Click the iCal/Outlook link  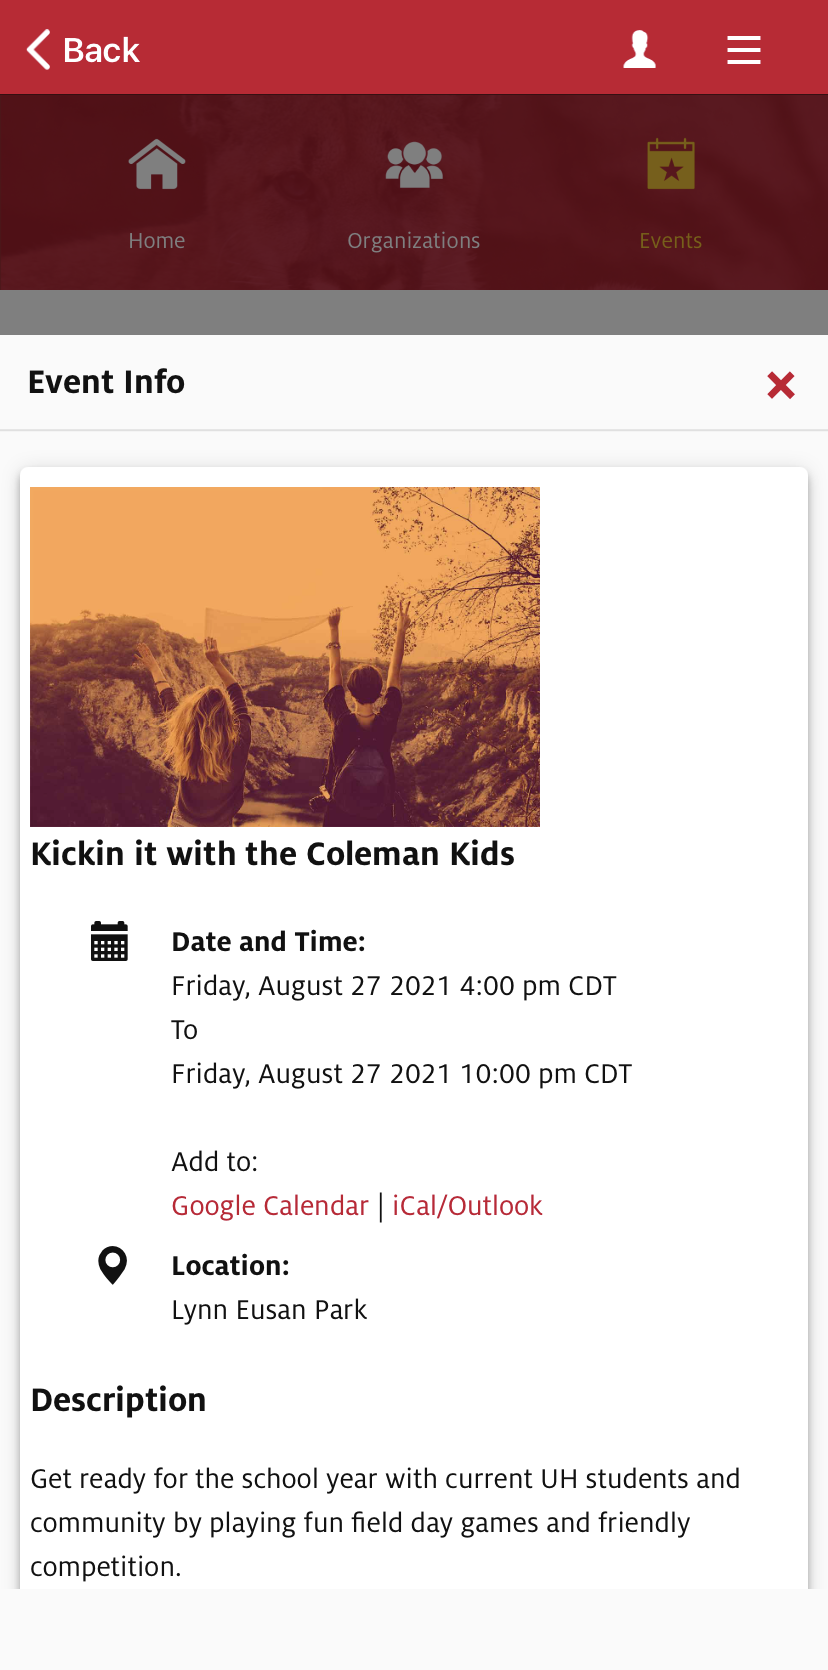467,1206
